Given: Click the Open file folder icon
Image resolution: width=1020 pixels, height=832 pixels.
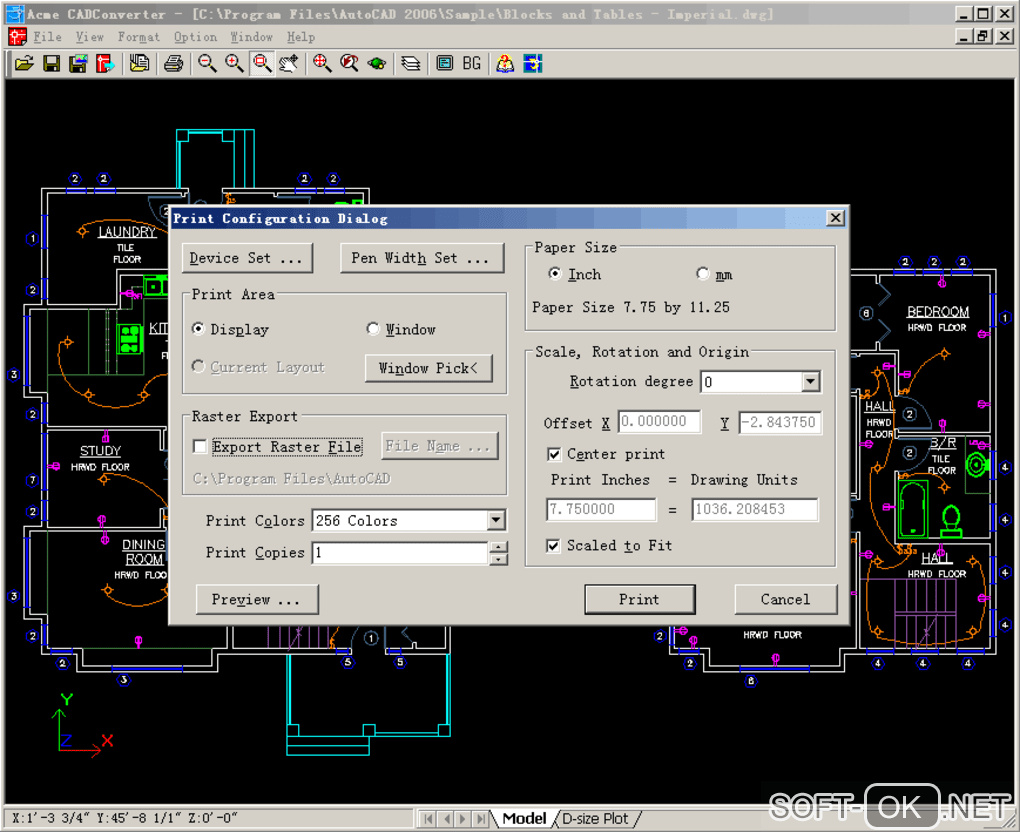Looking at the screenshot, I should pos(24,64).
